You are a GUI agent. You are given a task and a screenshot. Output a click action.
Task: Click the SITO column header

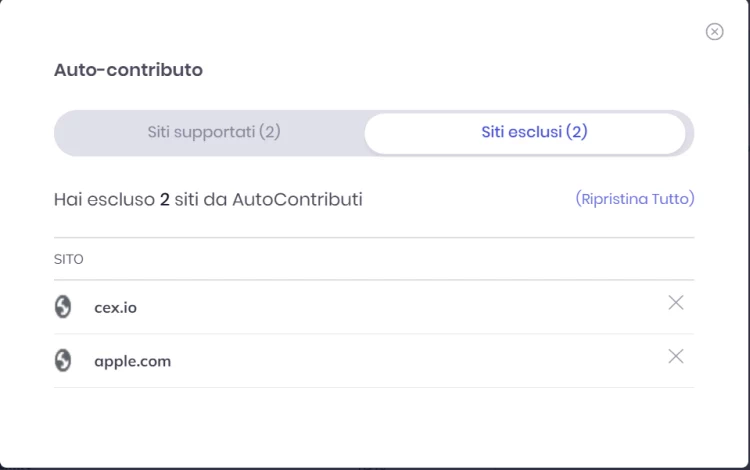click(x=68, y=259)
